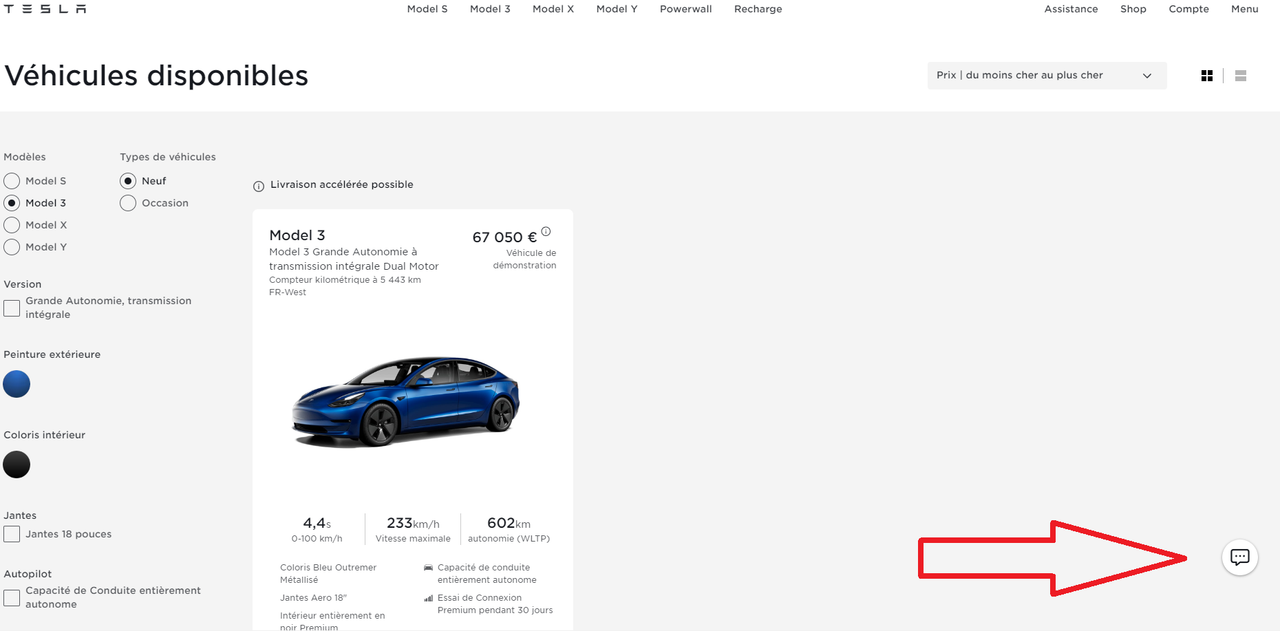Click the Tesla logo
The width and height of the screenshot is (1280, 631).
(x=43, y=9)
